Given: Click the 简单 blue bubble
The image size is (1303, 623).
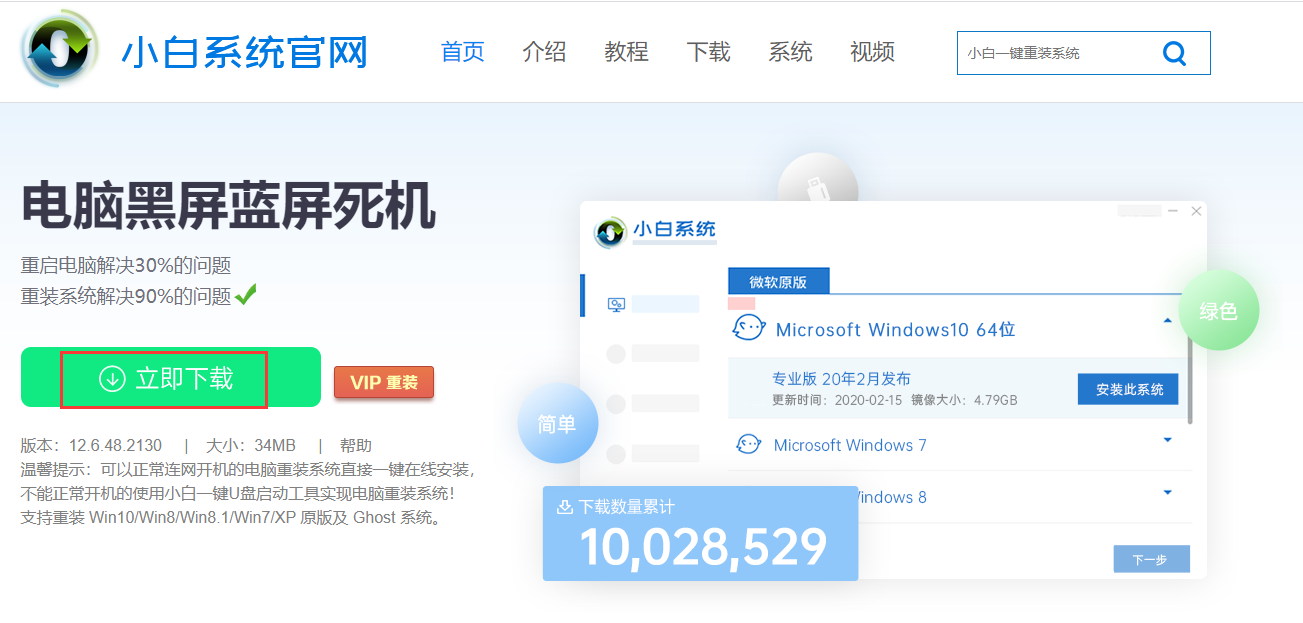Looking at the screenshot, I should tap(557, 424).
